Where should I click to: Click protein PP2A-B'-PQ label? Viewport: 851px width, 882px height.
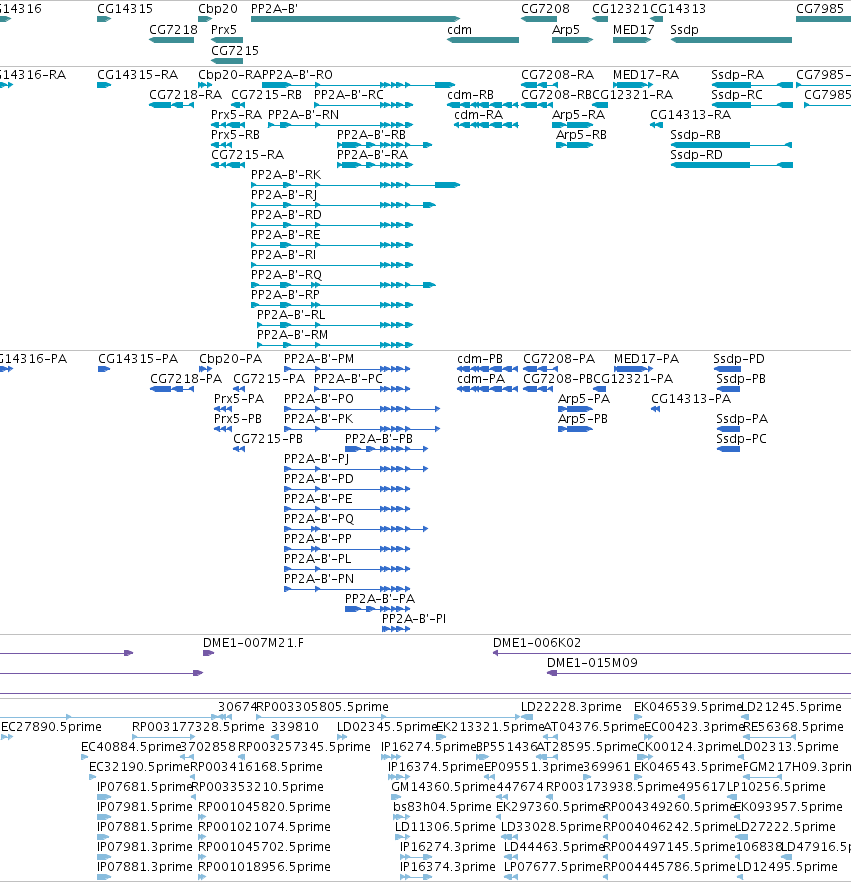click(x=319, y=519)
